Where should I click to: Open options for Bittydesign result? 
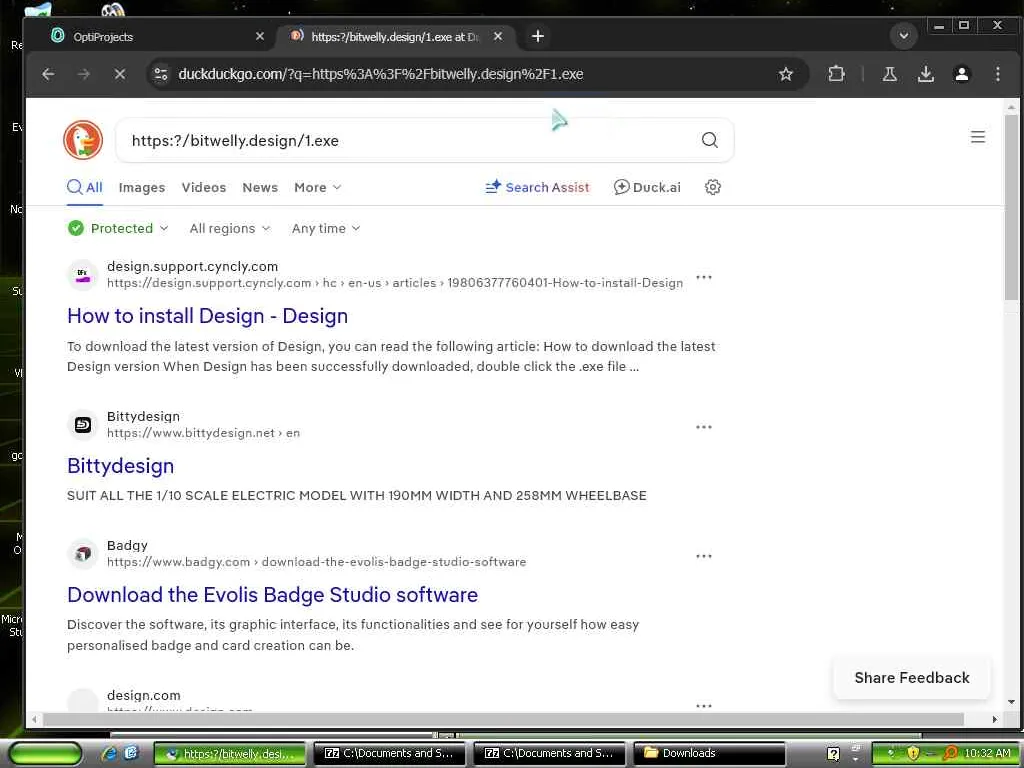pos(703,426)
